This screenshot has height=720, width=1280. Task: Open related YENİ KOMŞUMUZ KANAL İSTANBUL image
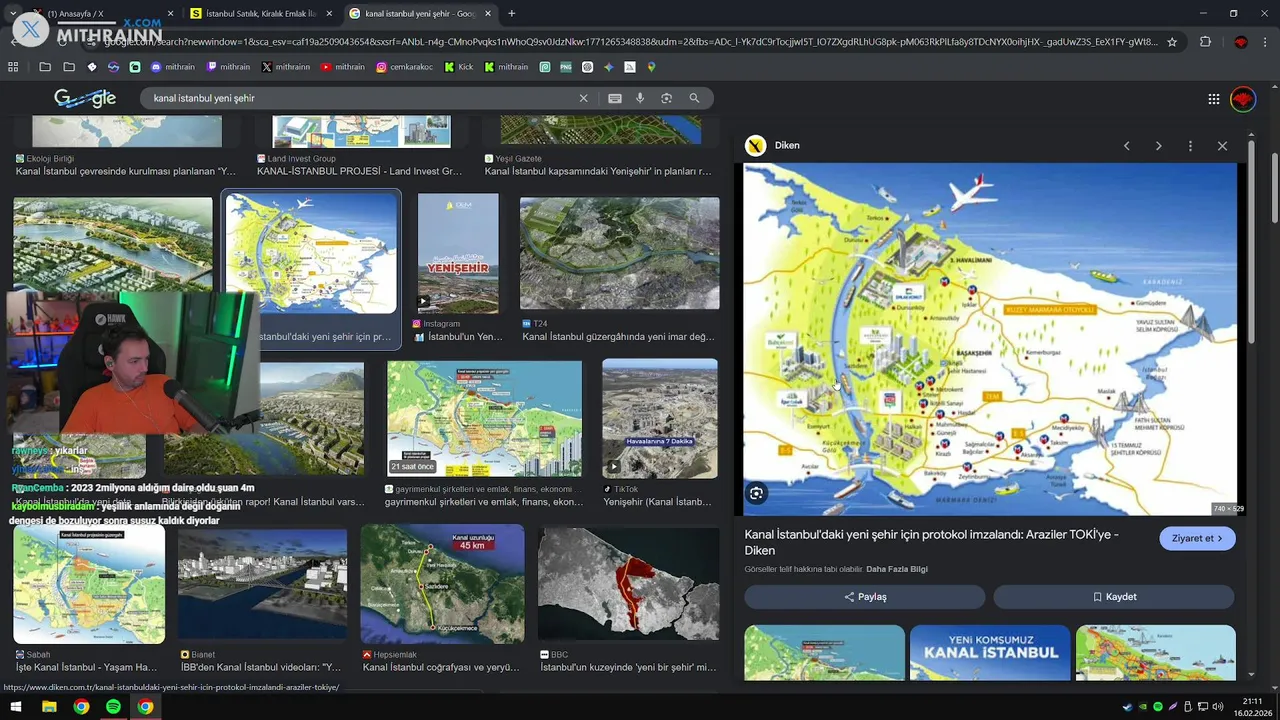pyautogui.click(x=990, y=652)
